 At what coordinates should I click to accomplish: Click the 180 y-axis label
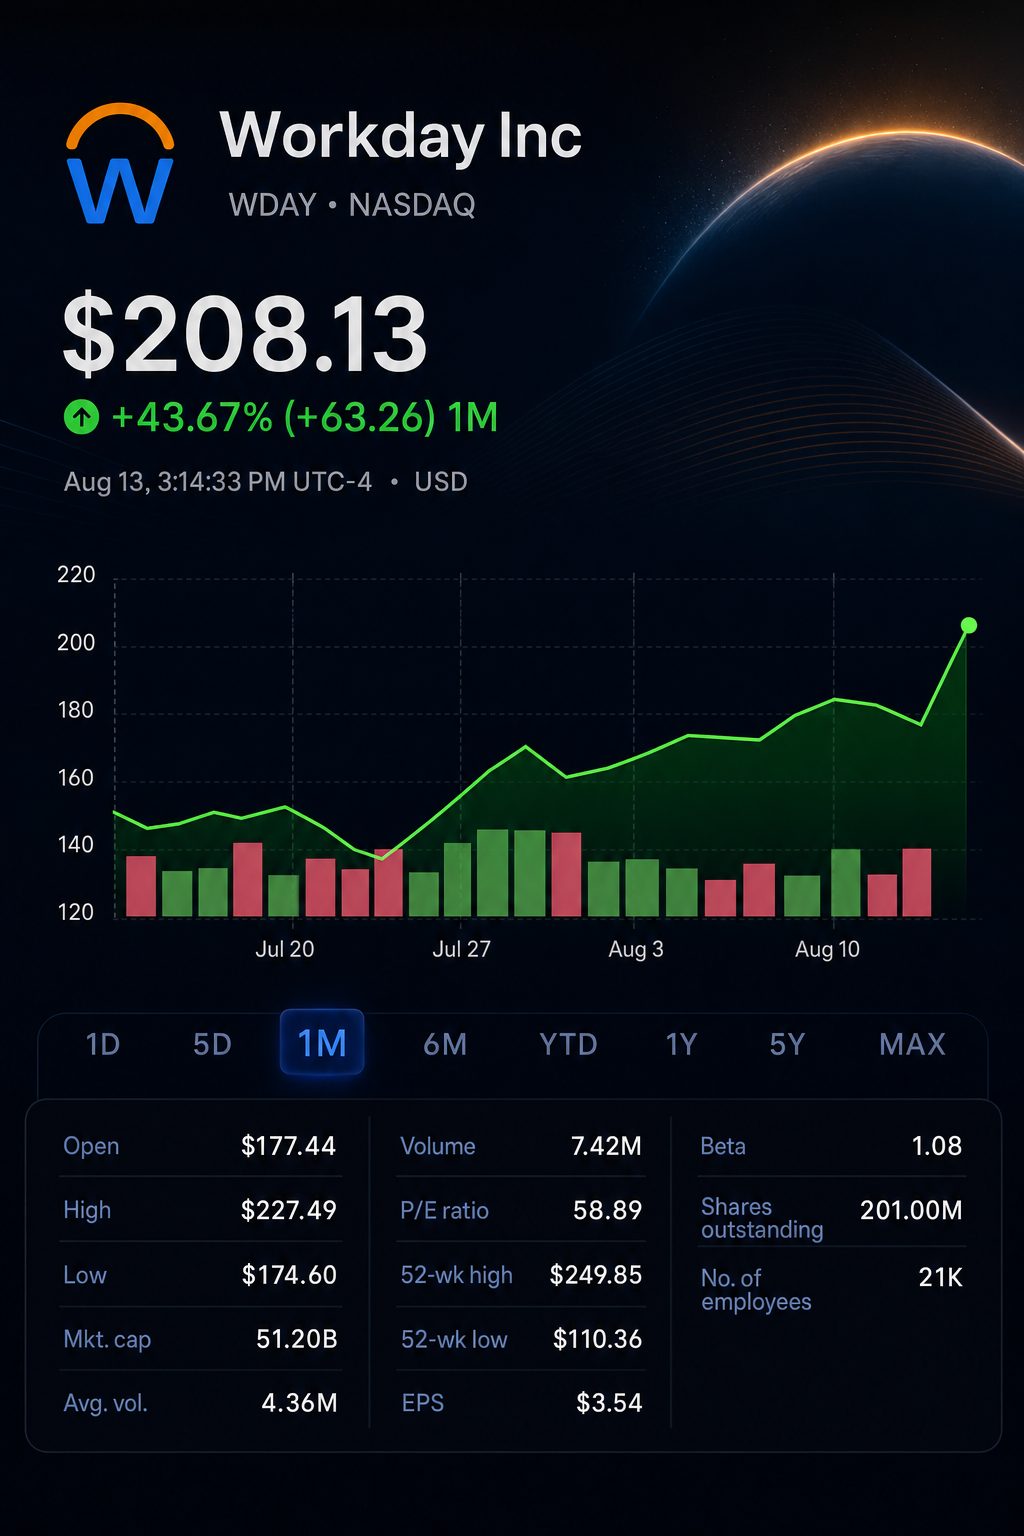click(76, 711)
